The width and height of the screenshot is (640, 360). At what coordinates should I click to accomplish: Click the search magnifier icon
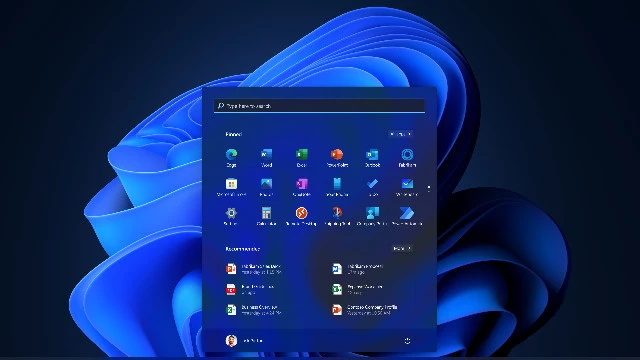point(221,106)
